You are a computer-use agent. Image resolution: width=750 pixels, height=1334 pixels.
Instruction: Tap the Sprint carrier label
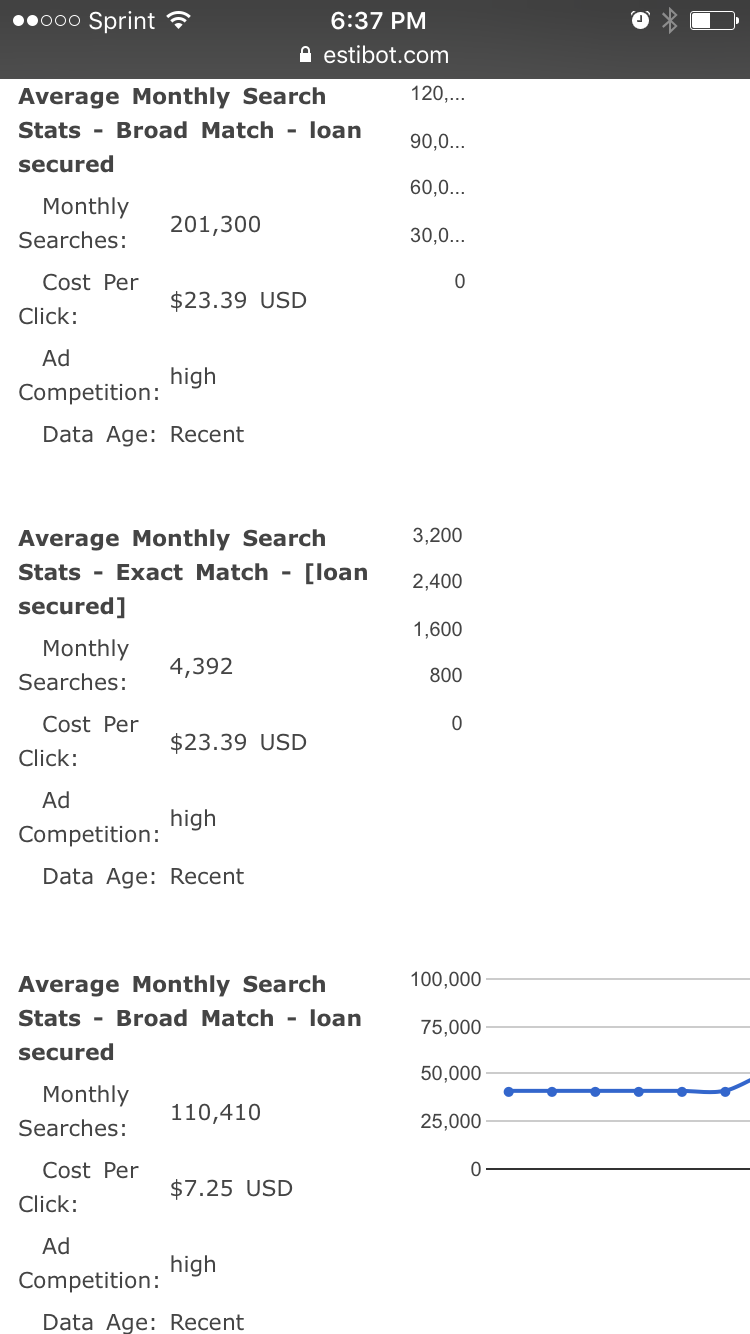point(122,21)
